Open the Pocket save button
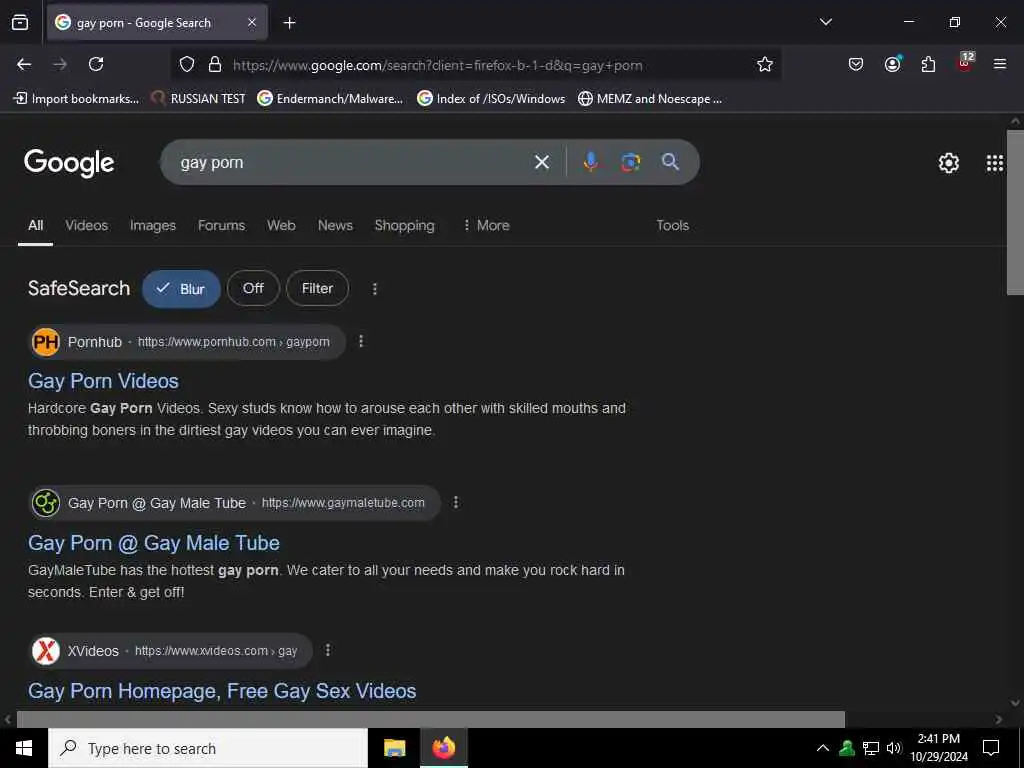 click(x=856, y=64)
